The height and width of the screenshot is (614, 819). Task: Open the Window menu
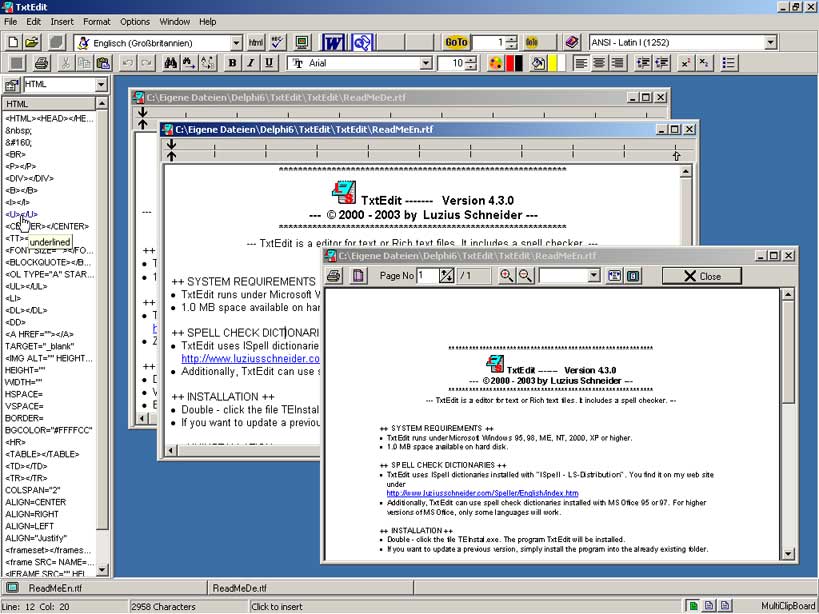174,22
